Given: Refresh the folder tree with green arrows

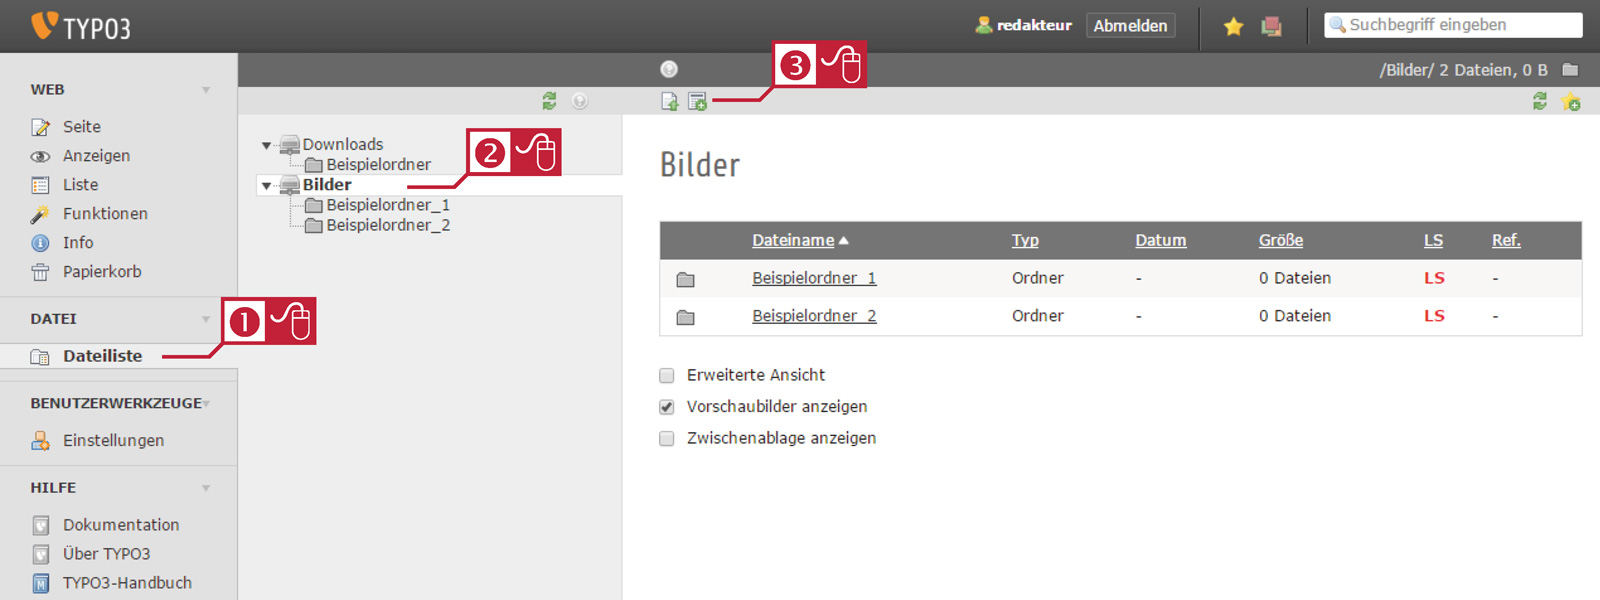Looking at the screenshot, I should (549, 101).
